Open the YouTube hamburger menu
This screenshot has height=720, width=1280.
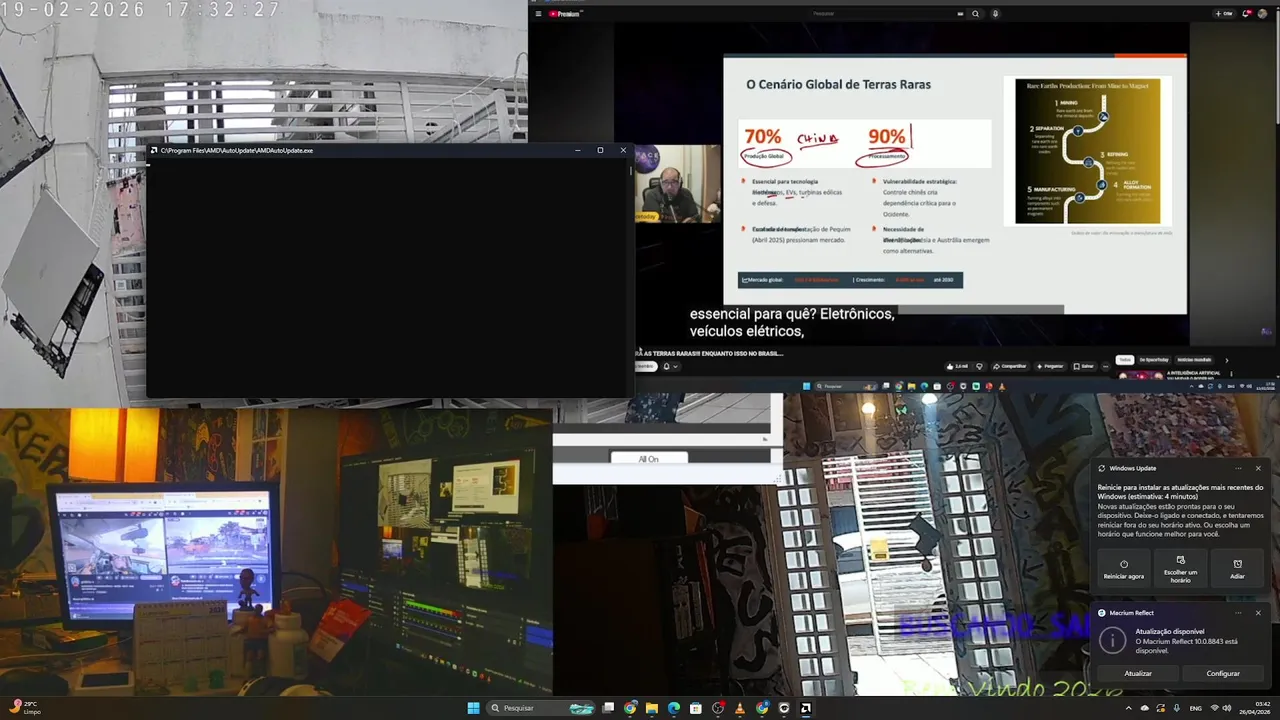[x=538, y=13]
